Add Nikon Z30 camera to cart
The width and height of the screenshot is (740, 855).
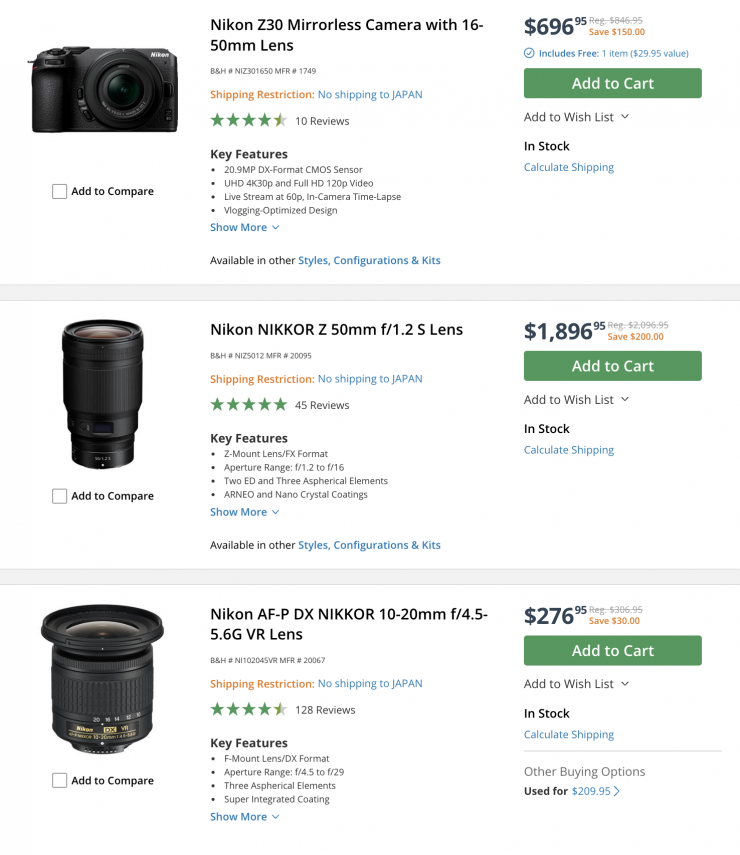tap(612, 83)
